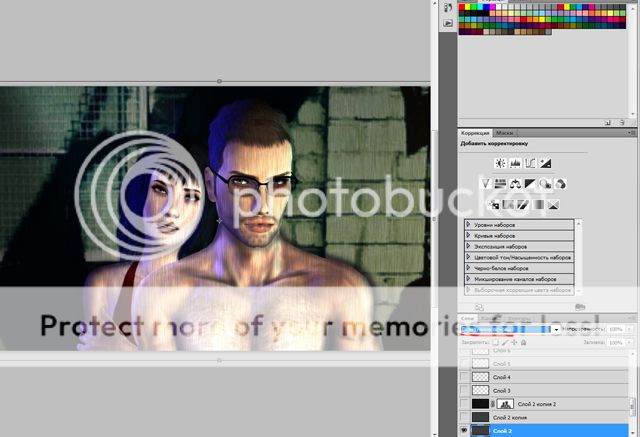Add a Brightness/Contrast adjustment
Viewport: 640px width, 437px height.
[501, 163]
